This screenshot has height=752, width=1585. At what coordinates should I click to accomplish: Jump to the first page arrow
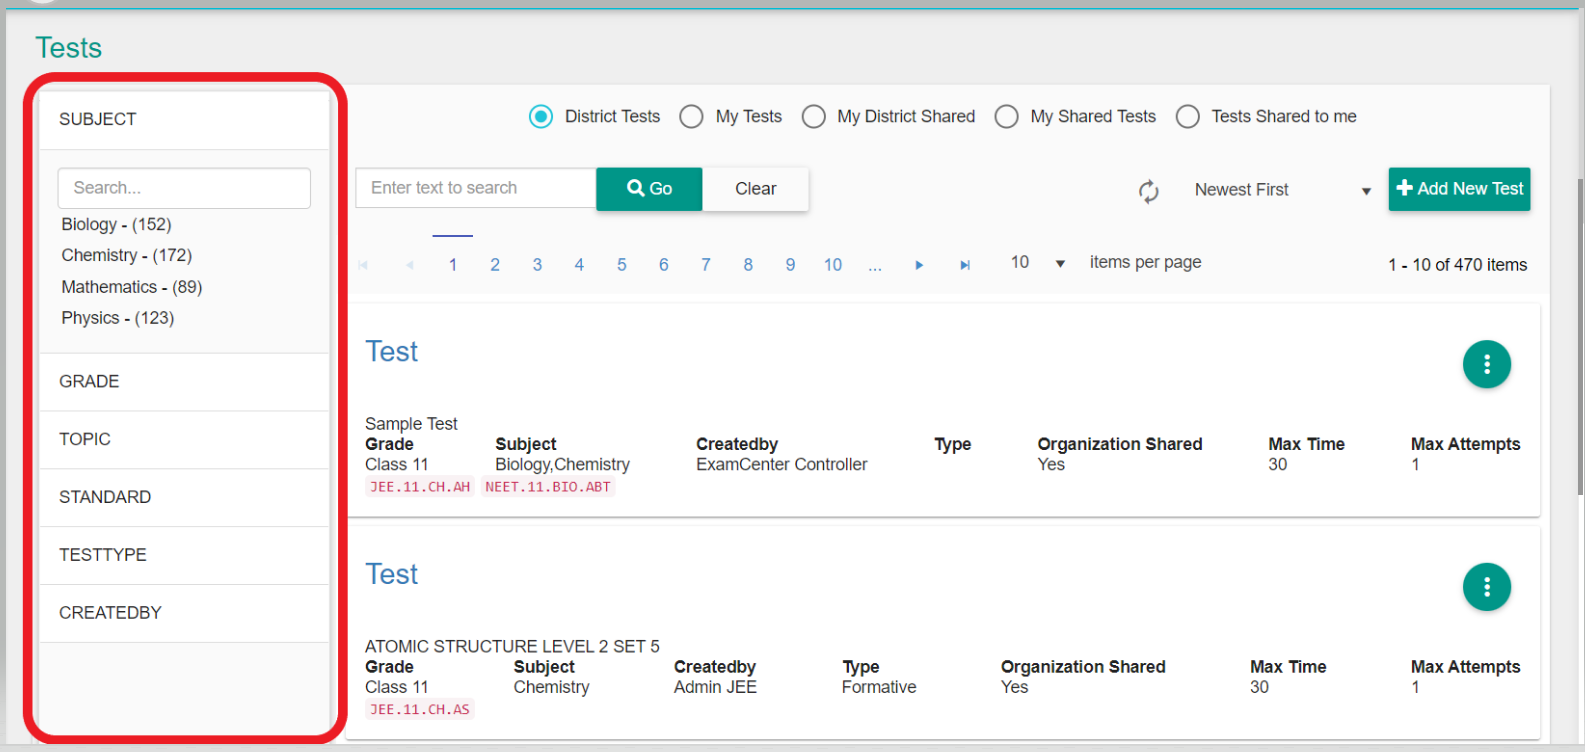point(363,265)
